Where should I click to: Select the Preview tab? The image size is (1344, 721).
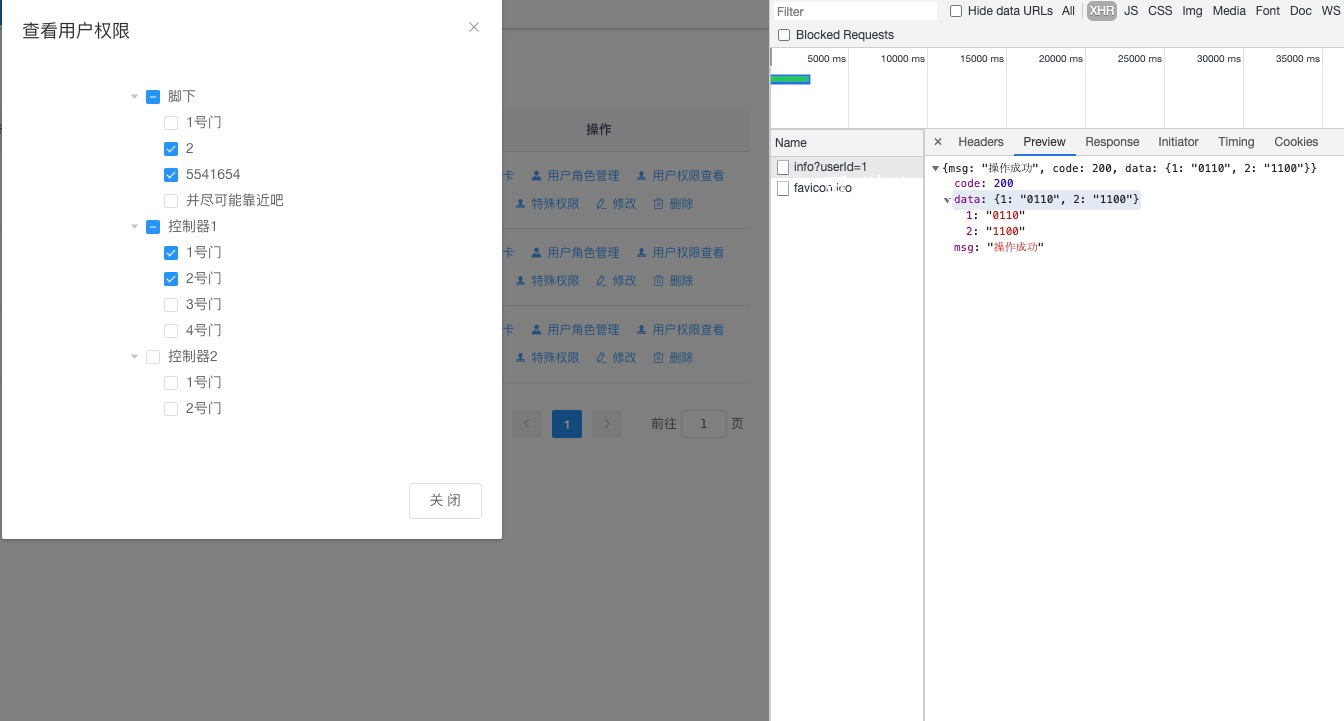point(1044,142)
